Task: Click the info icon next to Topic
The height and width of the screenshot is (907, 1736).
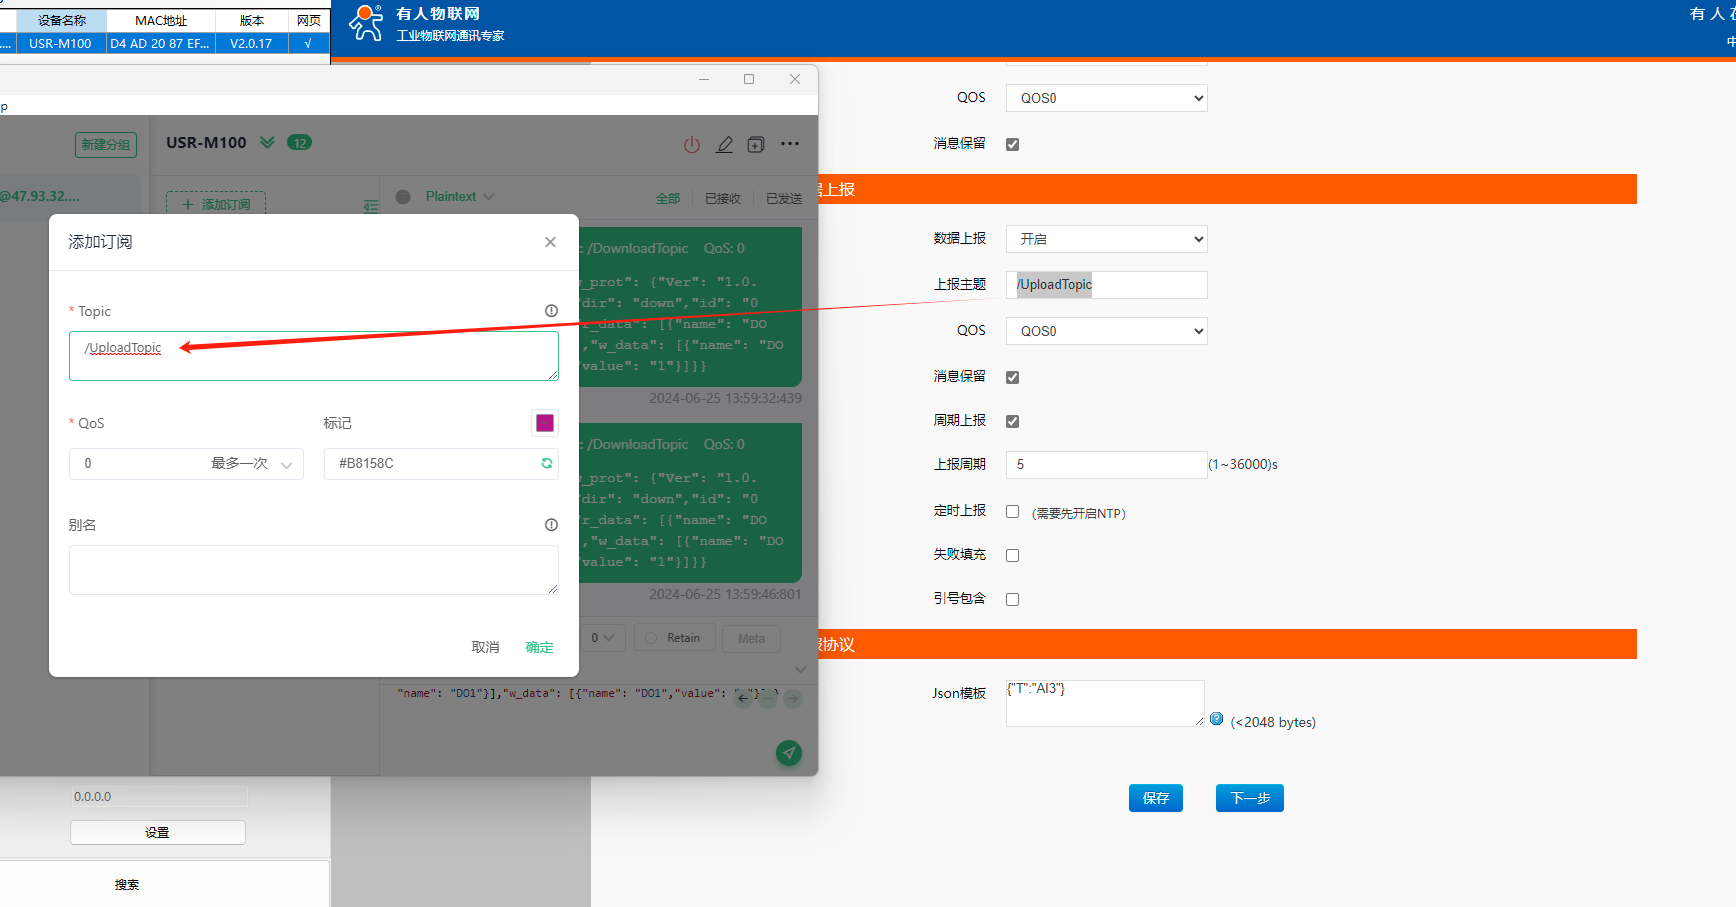Action: point(551,311)
